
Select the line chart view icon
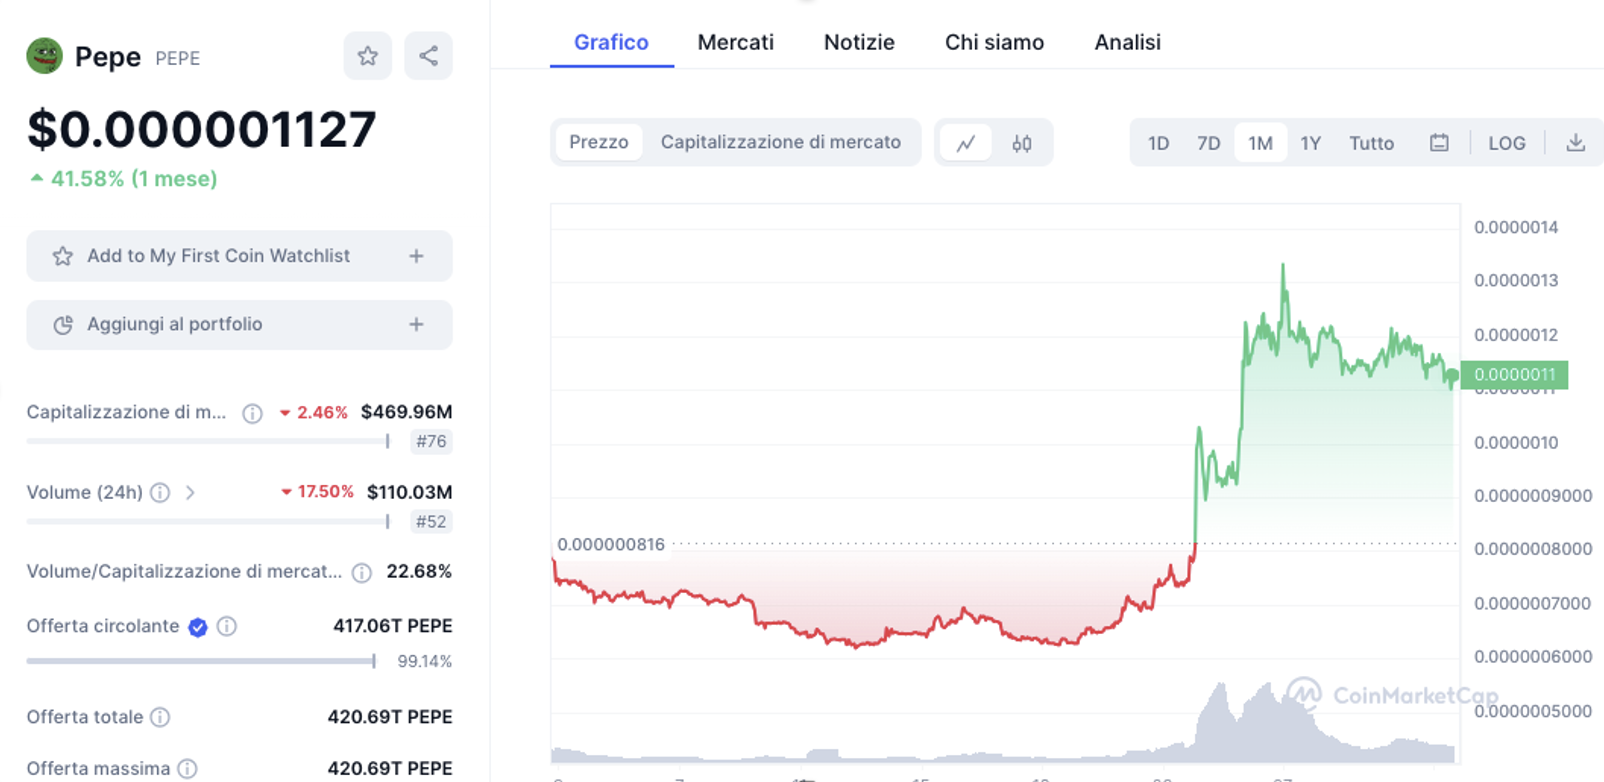966,143
